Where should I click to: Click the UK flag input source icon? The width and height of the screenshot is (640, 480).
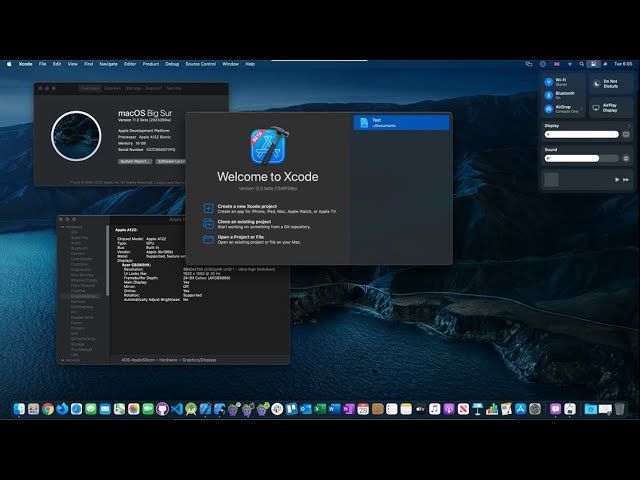click(557, 64)
